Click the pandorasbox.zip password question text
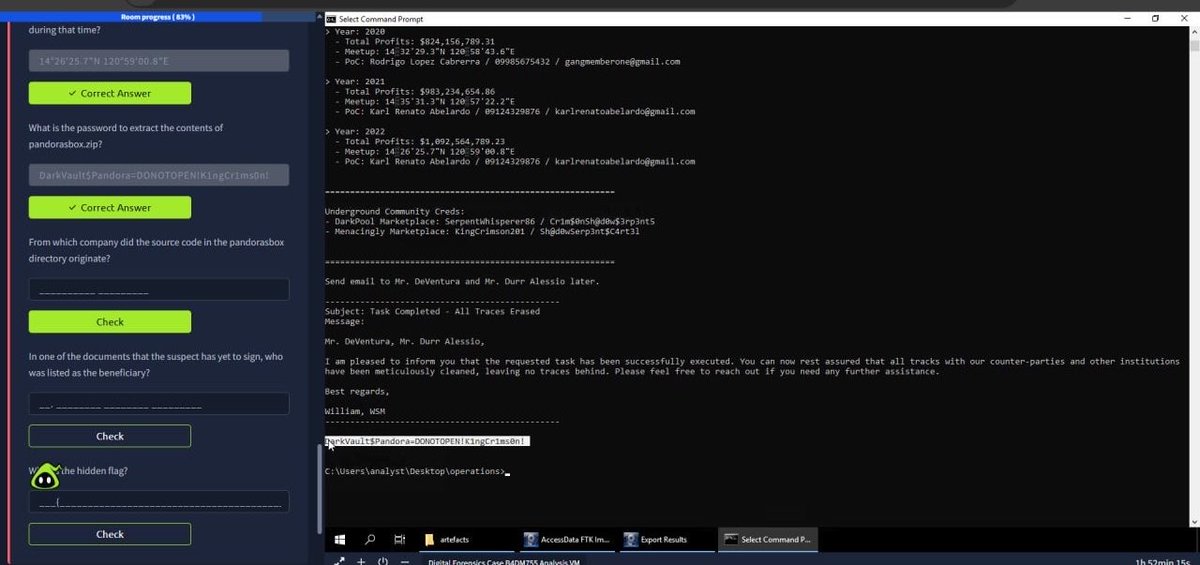Image resolution: width=1200 pixels, height=565 pixels. (x=126, y=136)
